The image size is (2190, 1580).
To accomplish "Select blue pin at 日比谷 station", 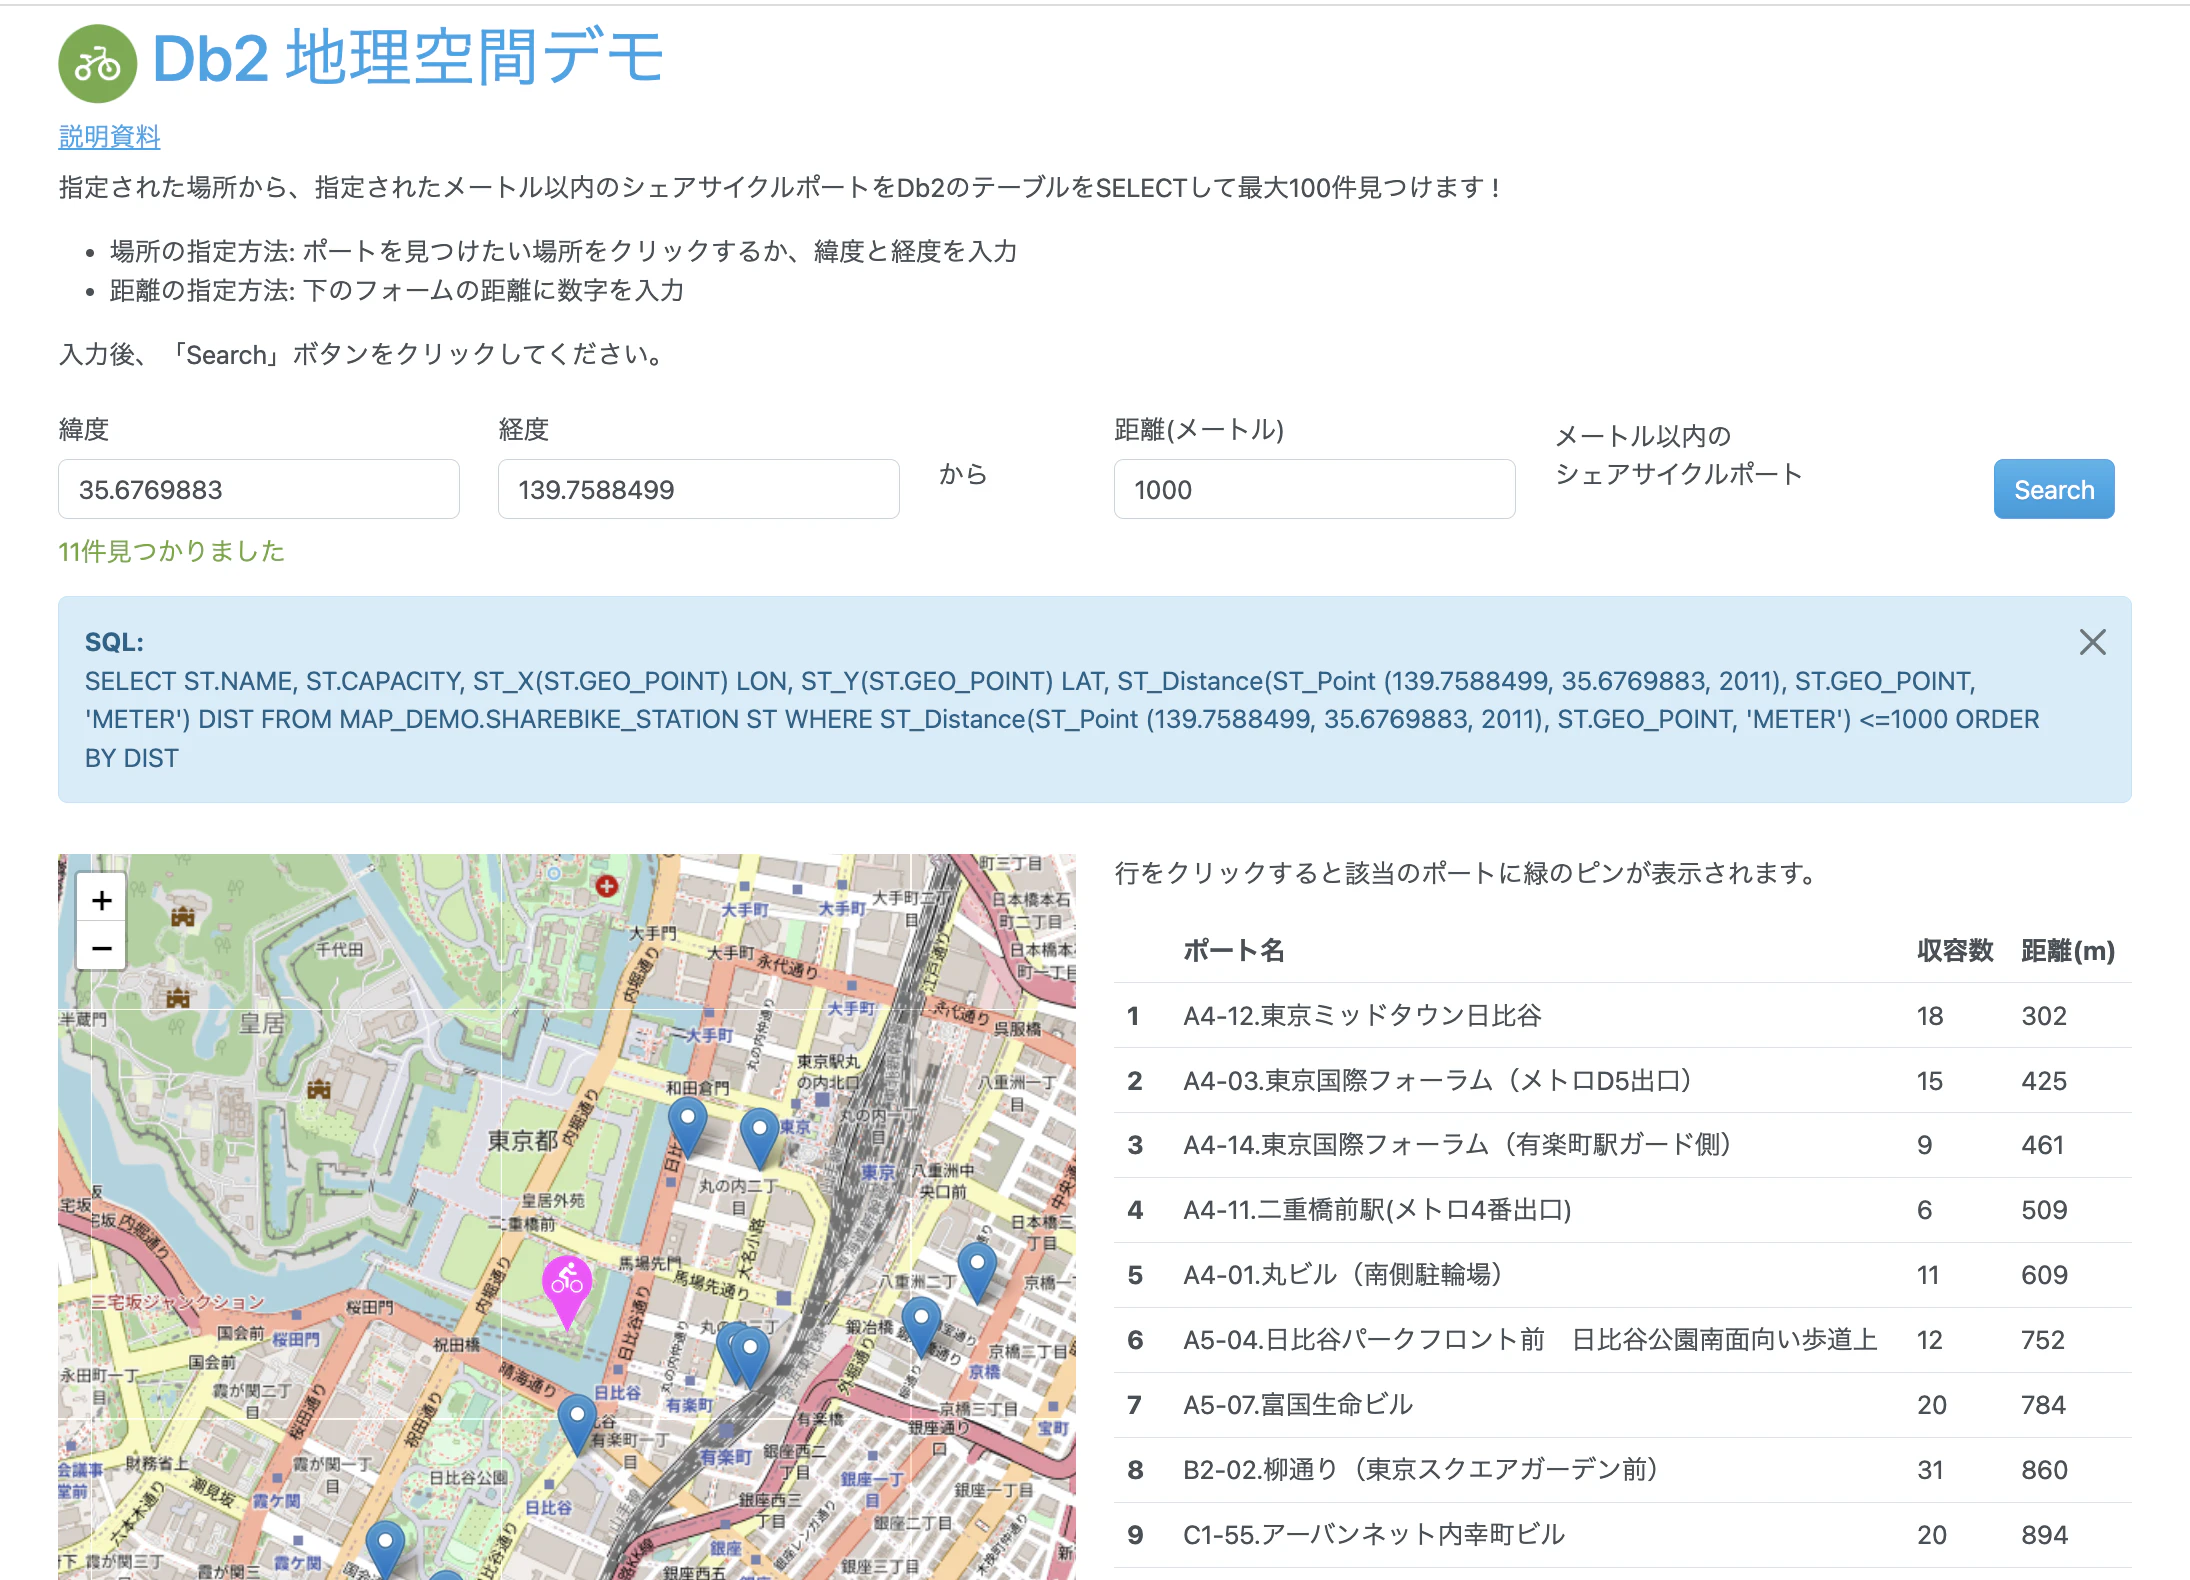I will [x=577, y=1426].
